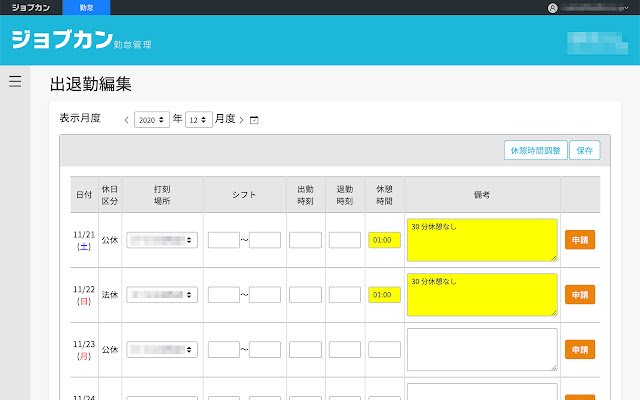Viewport: 640px width, 400px height.
Task: Click the empty 備考 textarea for 11/23
Action: (482, 349)
